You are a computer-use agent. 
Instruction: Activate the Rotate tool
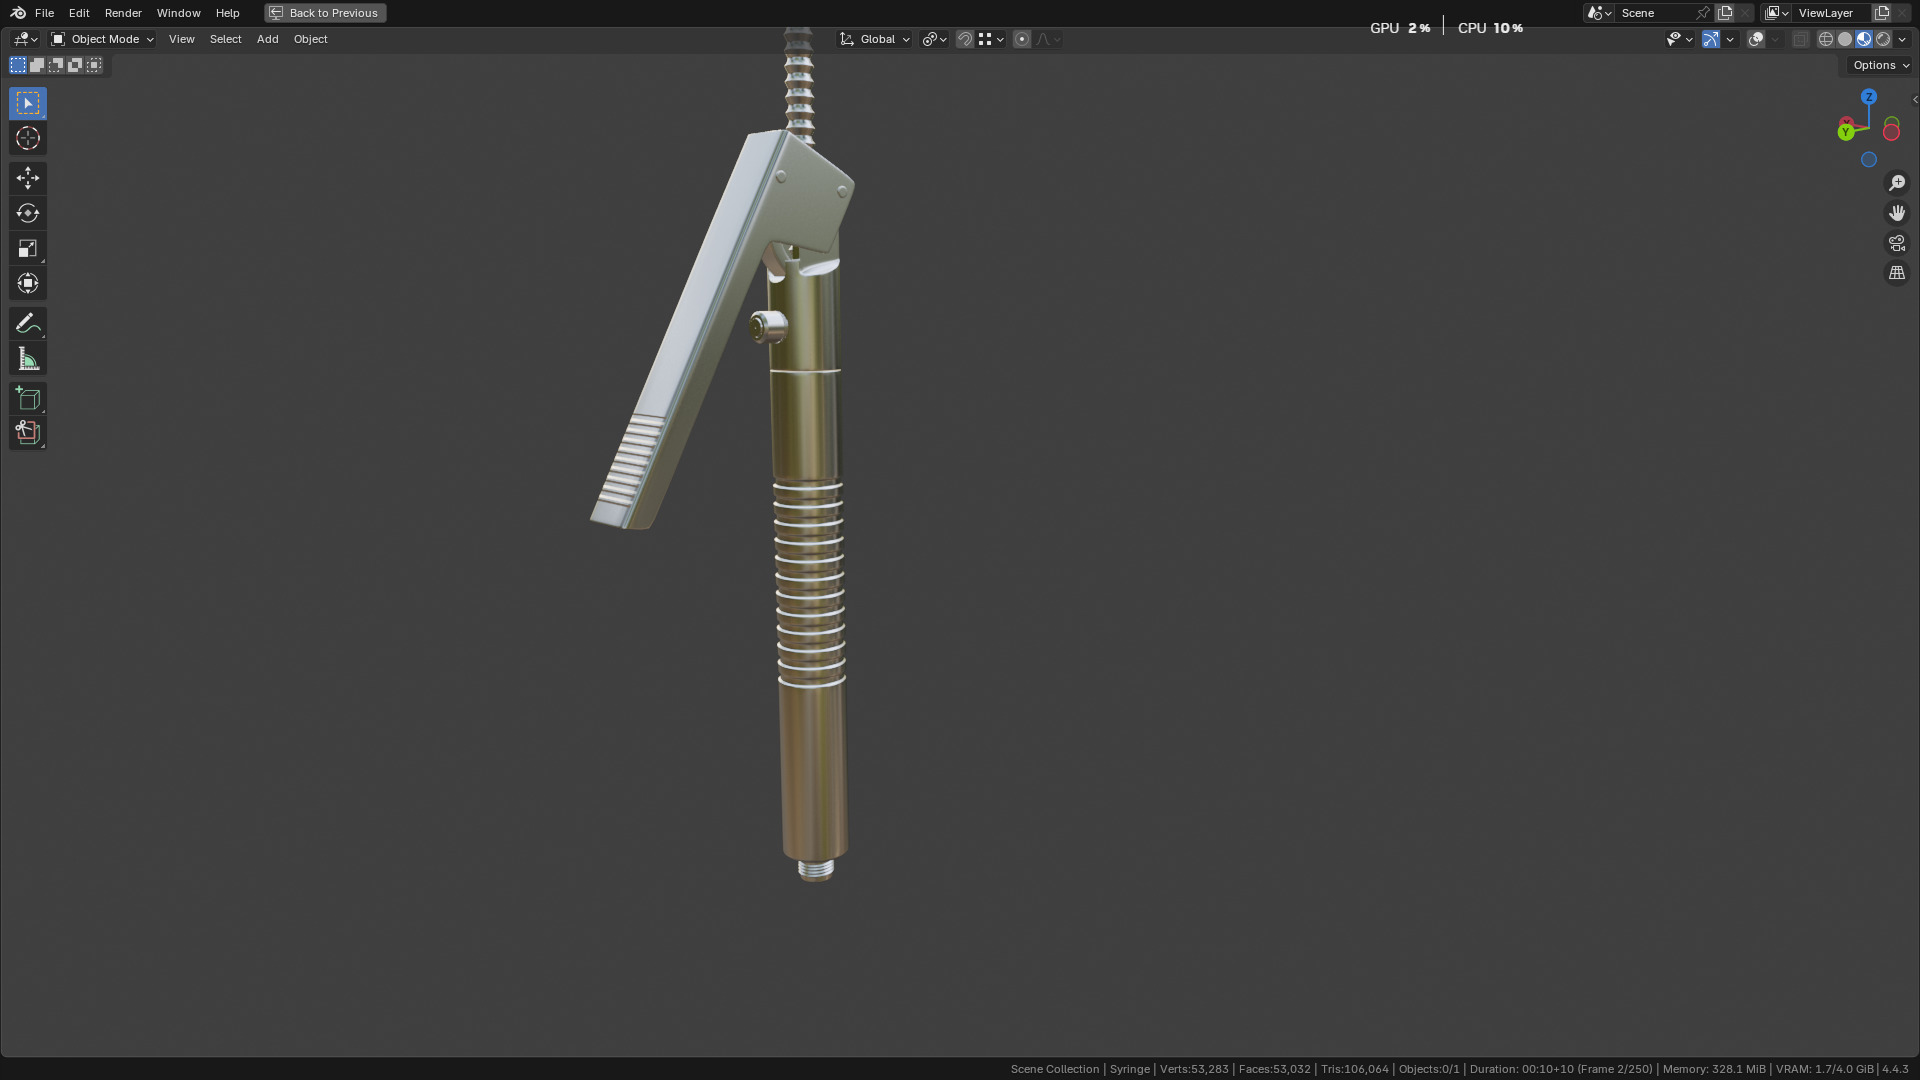click(x=28, y=213)
